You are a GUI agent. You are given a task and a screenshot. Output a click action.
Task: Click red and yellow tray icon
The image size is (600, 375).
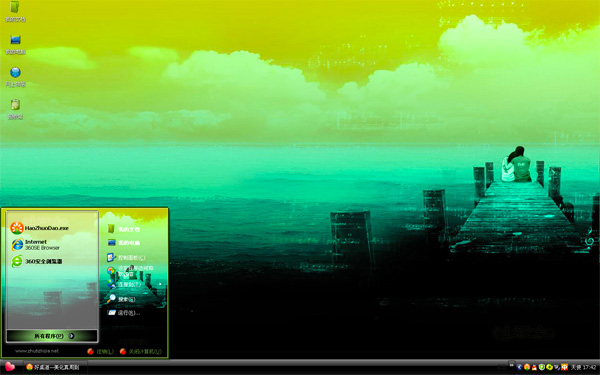point(534,367)
